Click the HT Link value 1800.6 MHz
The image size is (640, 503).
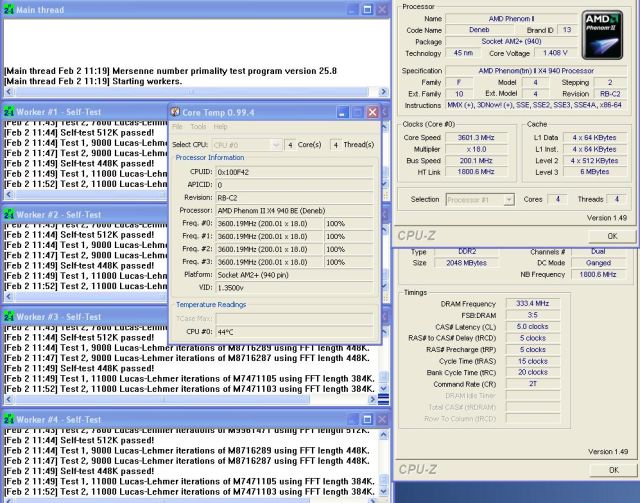click(x=476, y=172)
